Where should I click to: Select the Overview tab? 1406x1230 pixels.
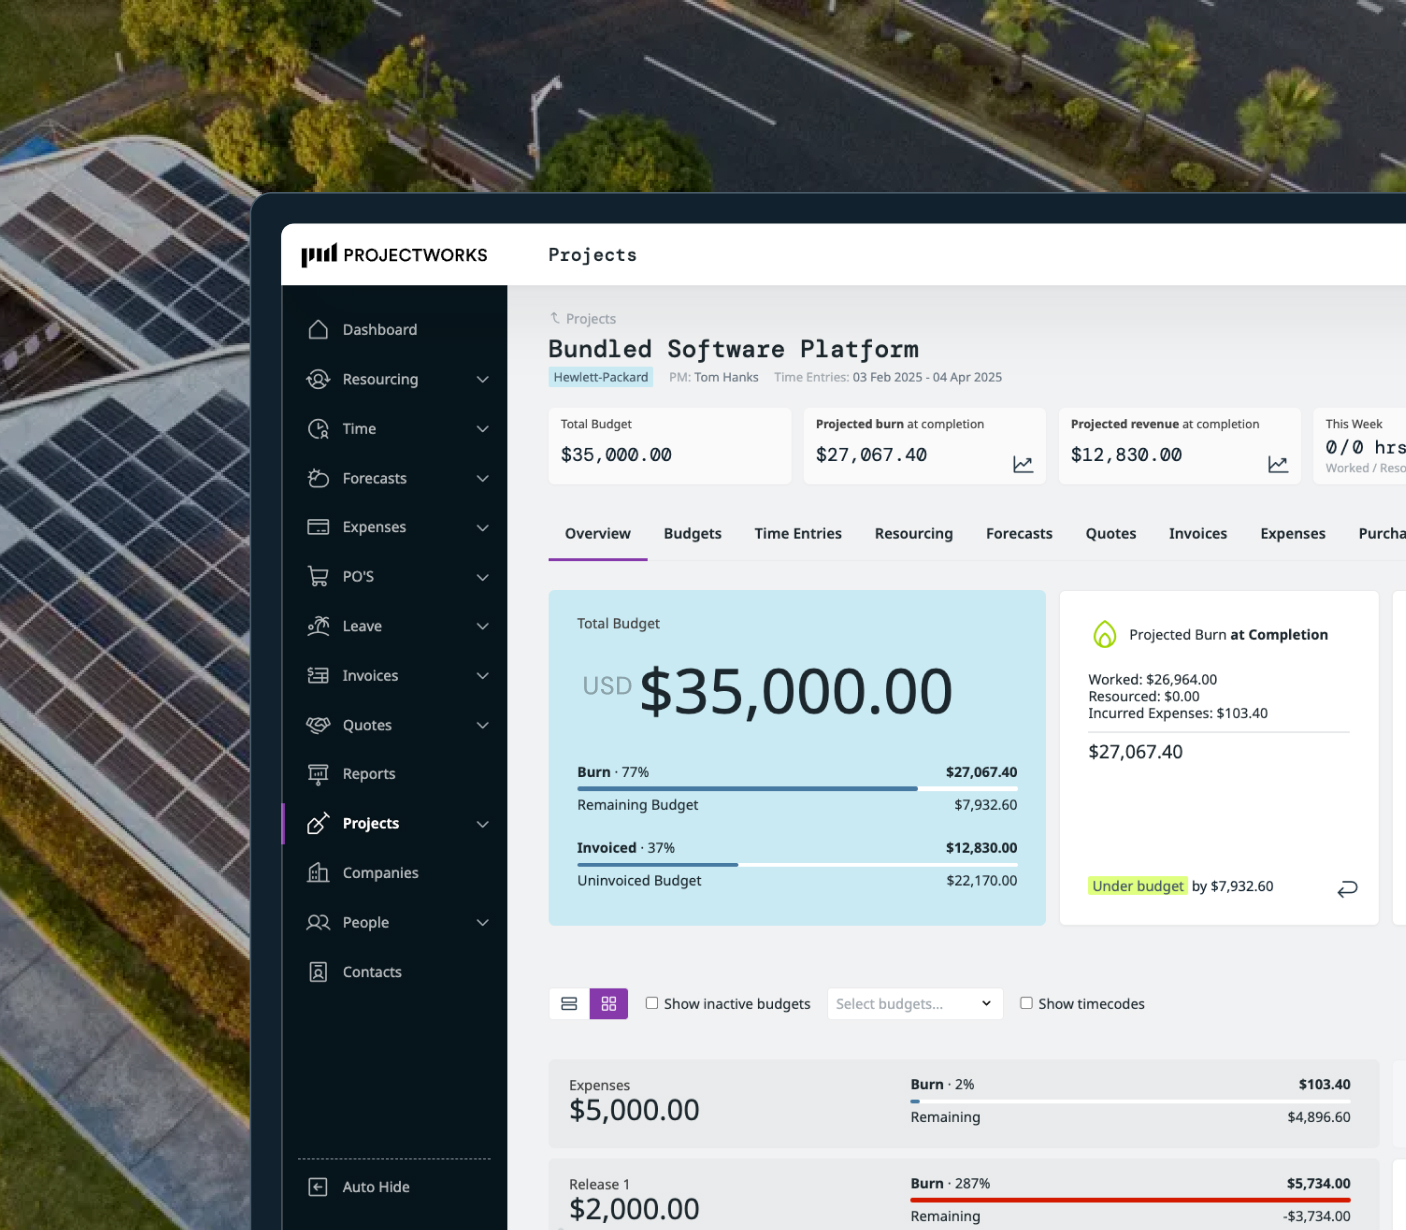(x=598, y=534)
